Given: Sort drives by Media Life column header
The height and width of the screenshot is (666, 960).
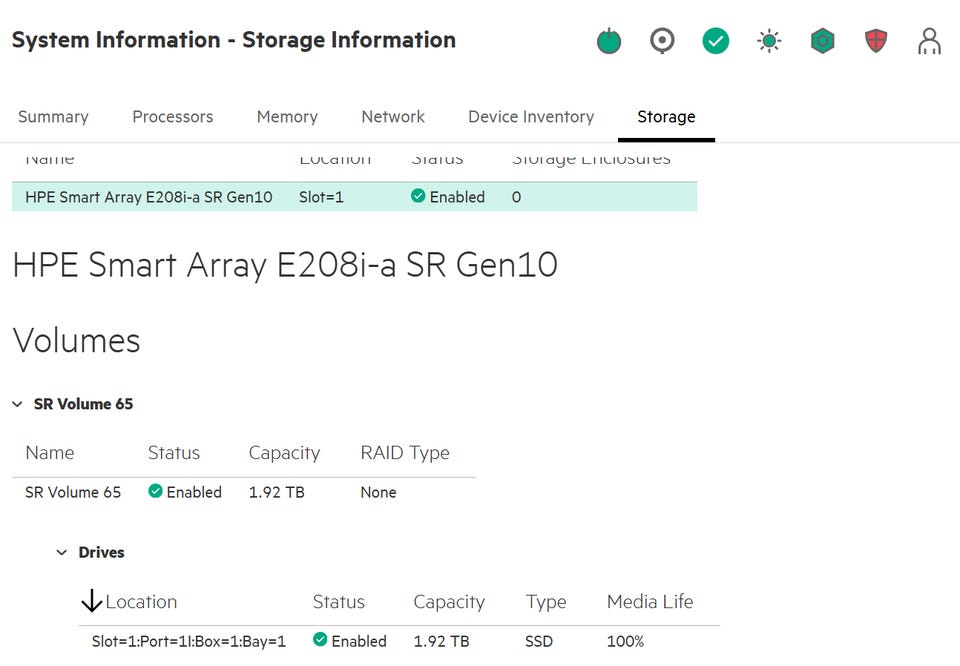Looking at the screenshot, I should pos(649,602).
